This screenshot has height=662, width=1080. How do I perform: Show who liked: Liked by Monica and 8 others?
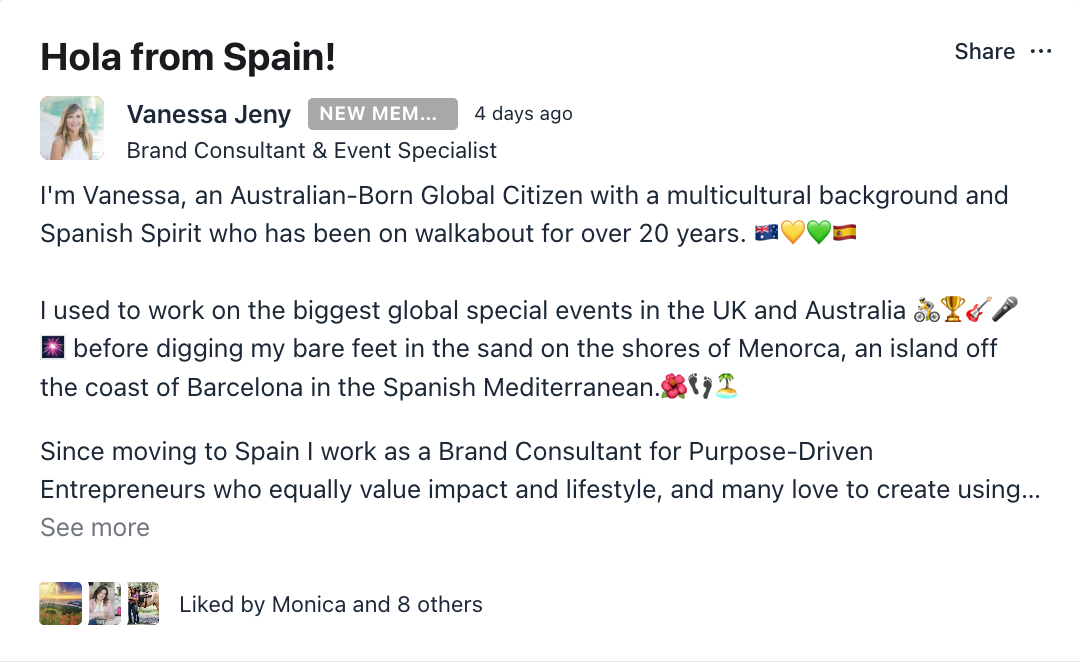pyautogui.click(x=330, y=604)
